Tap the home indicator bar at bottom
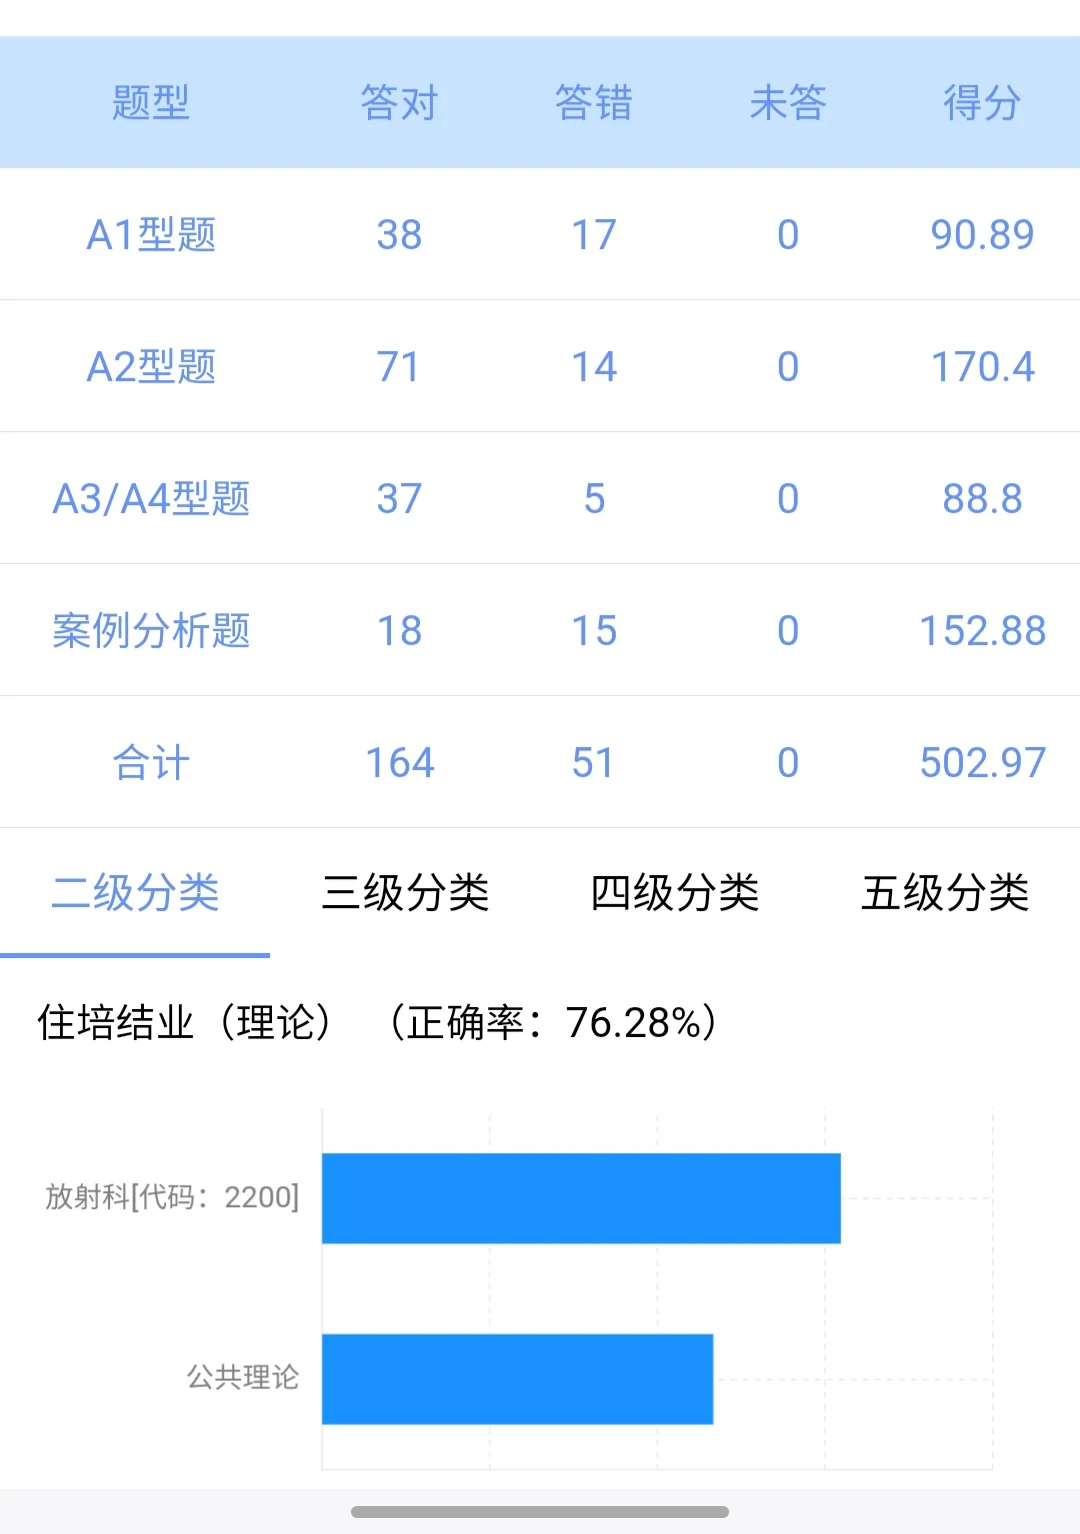This screenshot has width=1080, height=1534. point(540,1511)
